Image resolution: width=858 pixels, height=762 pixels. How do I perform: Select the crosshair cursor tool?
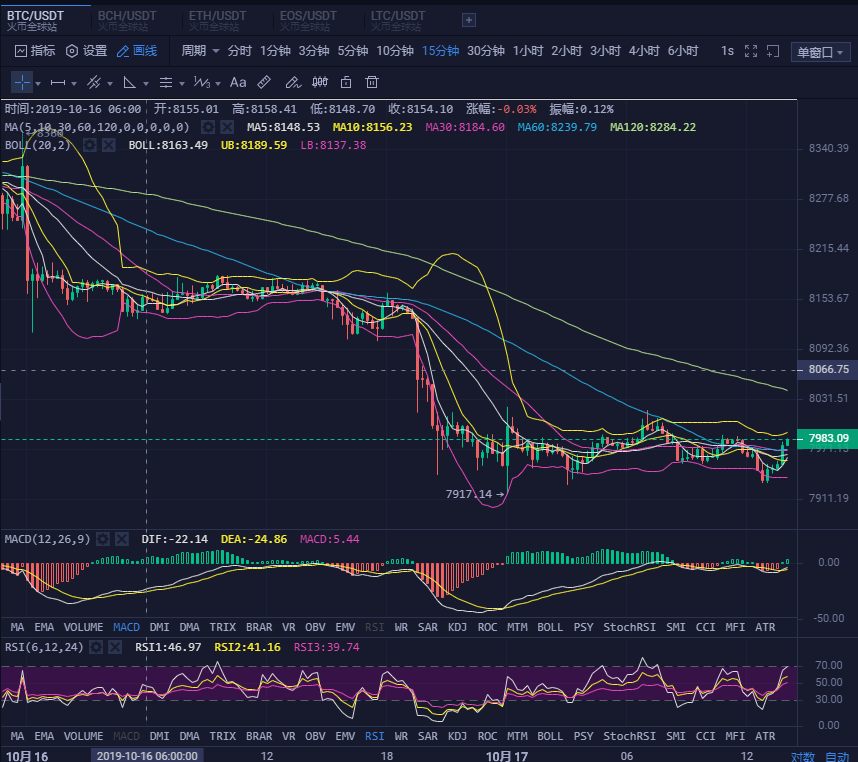pos(22,82)
